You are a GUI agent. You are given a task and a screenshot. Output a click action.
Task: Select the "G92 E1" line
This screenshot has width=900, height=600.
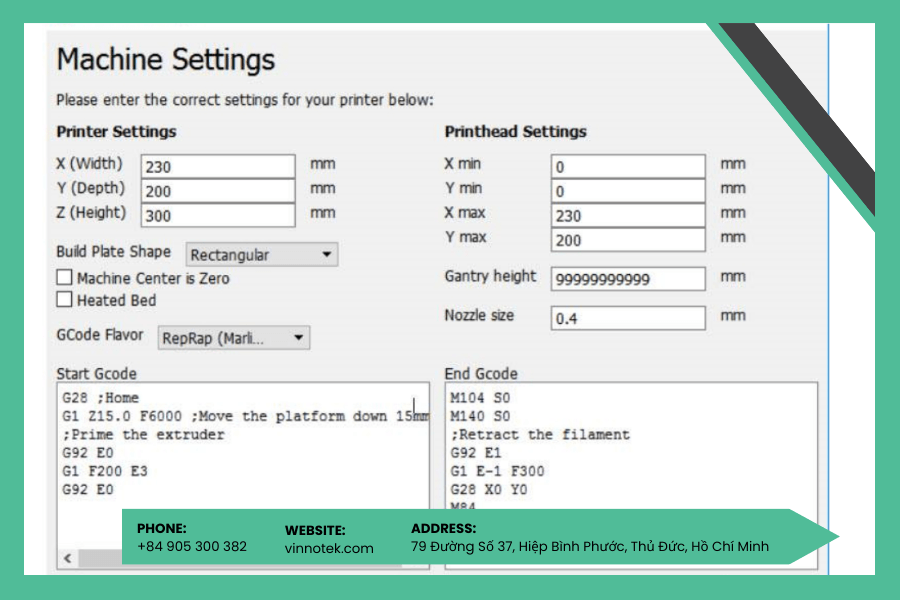pyautogui.click(x=476, y=452)
